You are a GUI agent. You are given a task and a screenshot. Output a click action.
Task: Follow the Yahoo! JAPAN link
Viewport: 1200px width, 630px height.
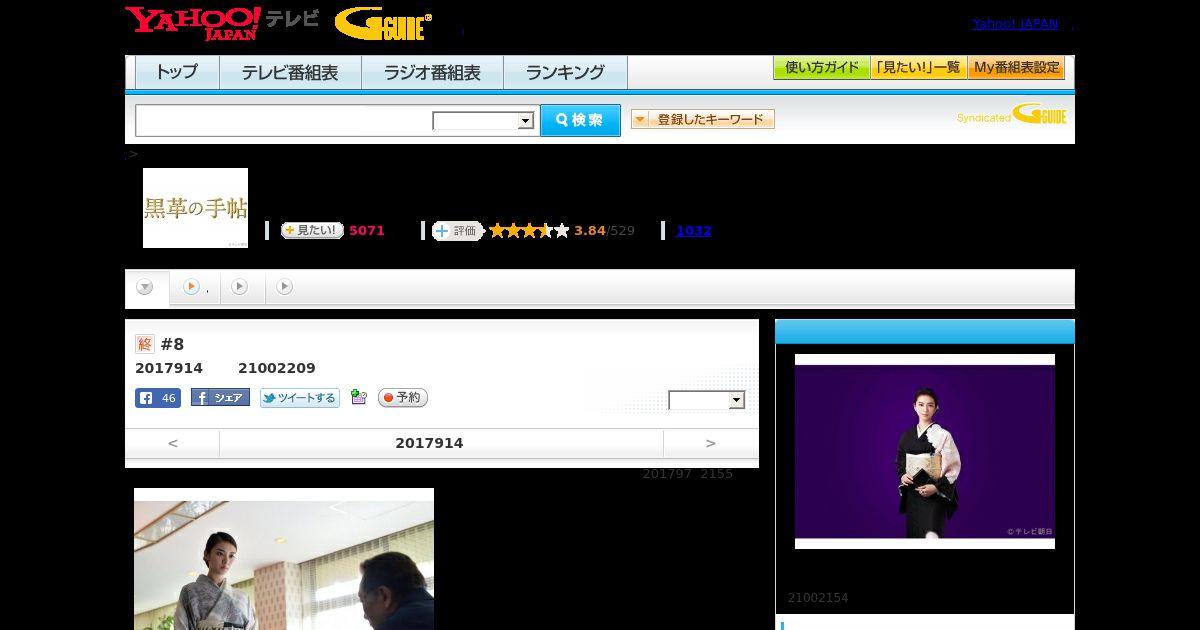click(1016, 24)
